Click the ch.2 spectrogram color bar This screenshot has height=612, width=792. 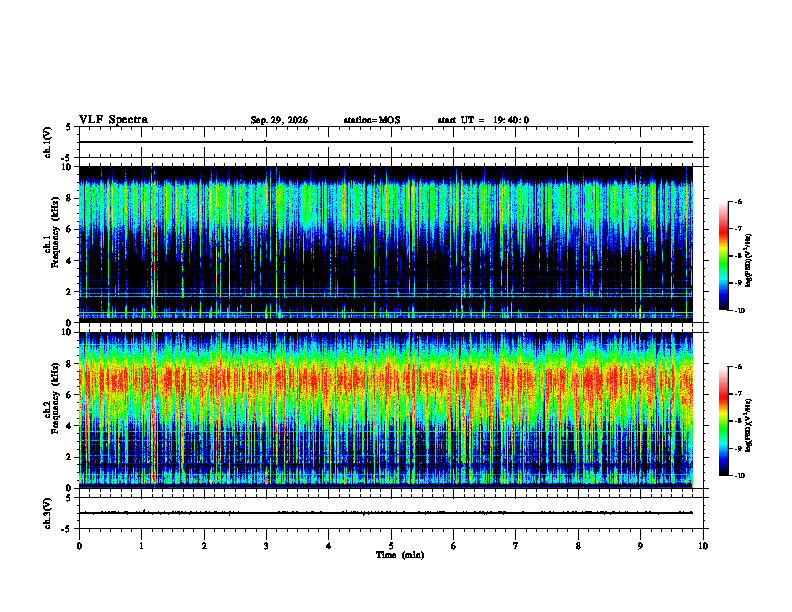[x=724, y=421]
